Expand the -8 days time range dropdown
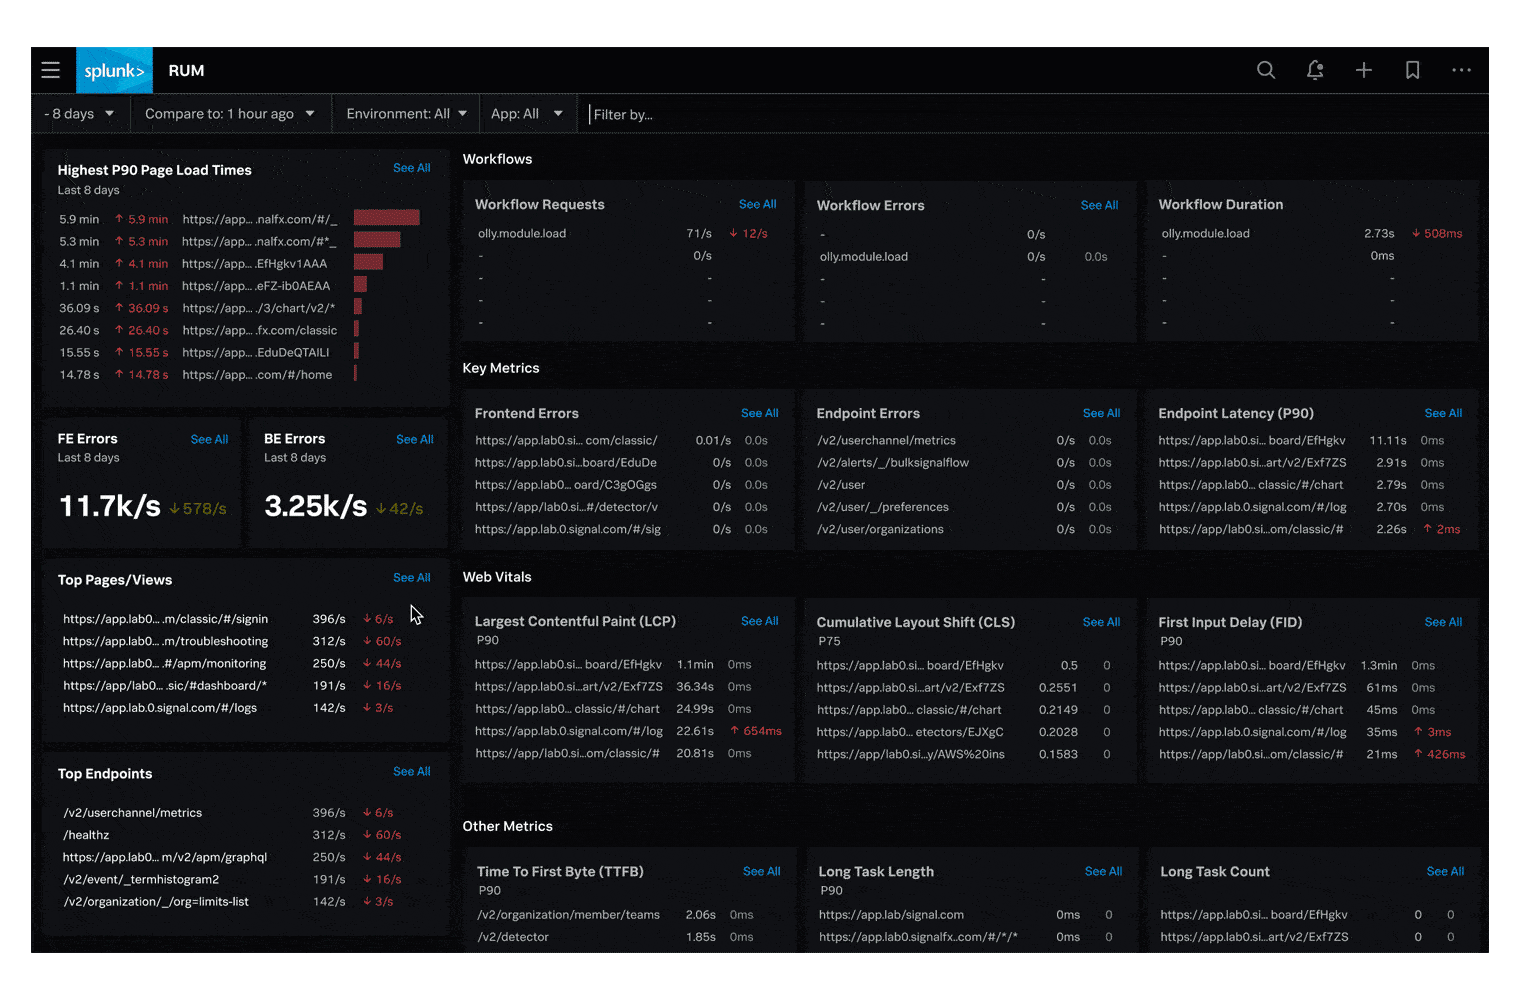1520x1000 pixels. pyautogui.click(x=79, y=114)
